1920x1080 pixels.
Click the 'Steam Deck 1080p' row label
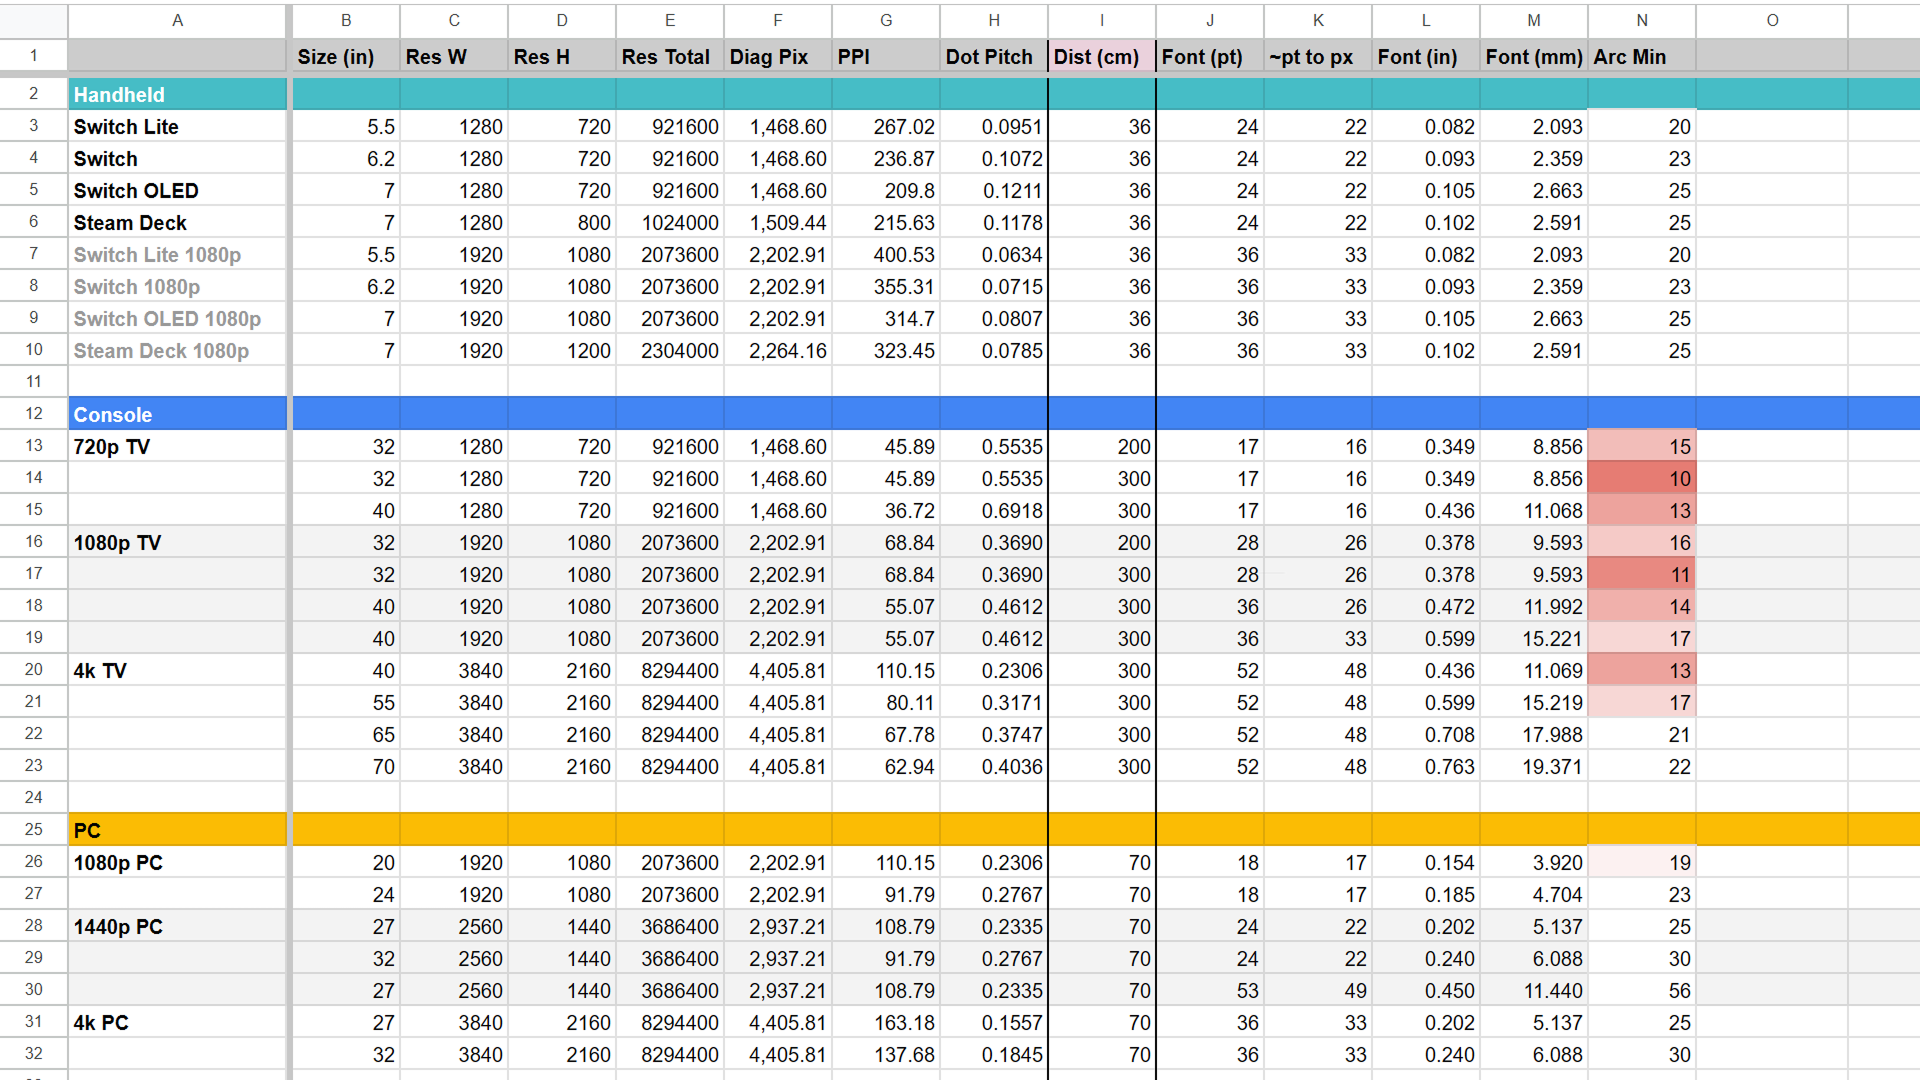point(178,350)
